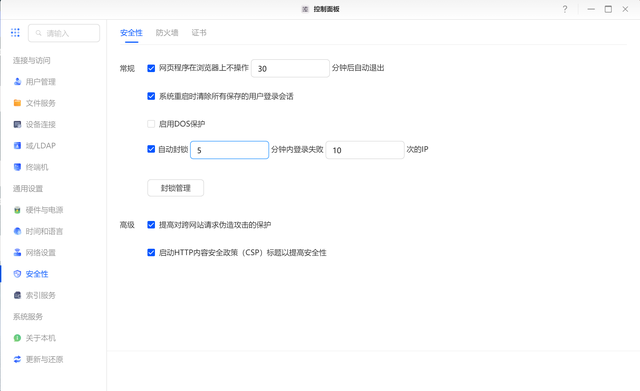Click the failed login count field showing 10

pyautogui.click(x=365, y=150)
